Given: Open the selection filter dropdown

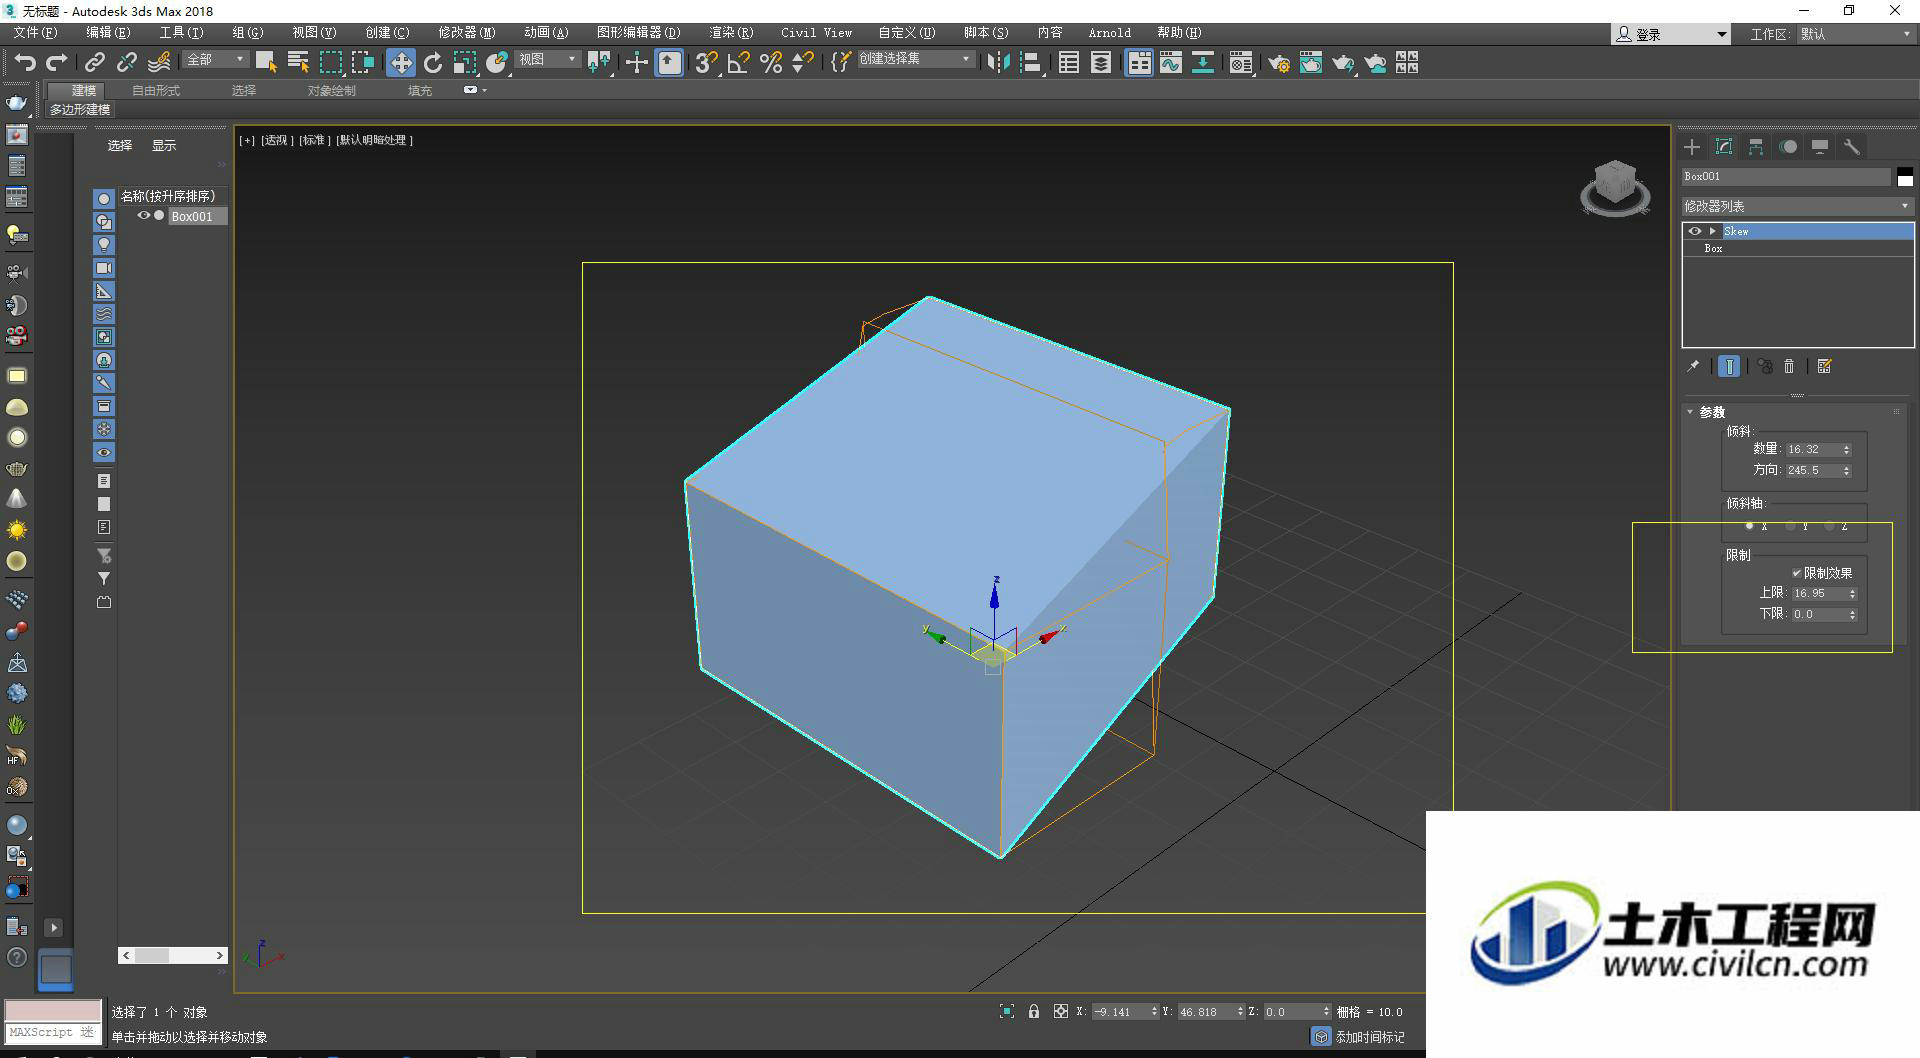Looking at the screenshot, I should pyautogui.click(x=215, y=60).
